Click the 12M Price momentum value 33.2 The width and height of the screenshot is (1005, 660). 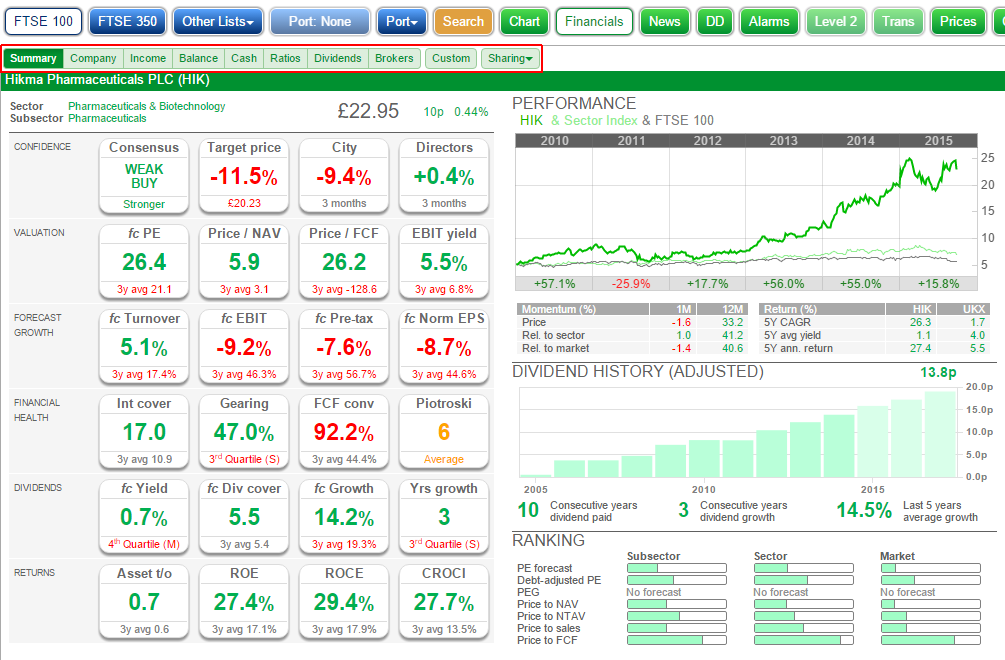[x=733, y=322]
